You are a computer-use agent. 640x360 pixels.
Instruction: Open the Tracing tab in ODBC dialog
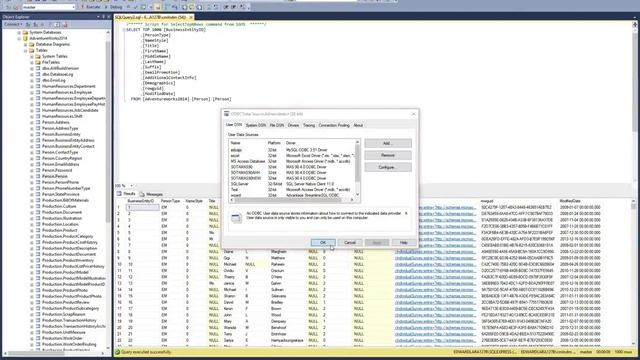click(x=309, y=125)
